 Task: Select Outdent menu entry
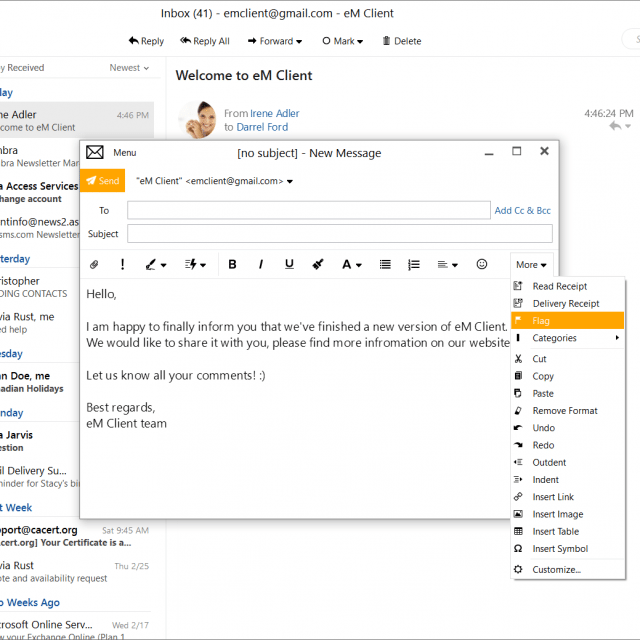567,462
